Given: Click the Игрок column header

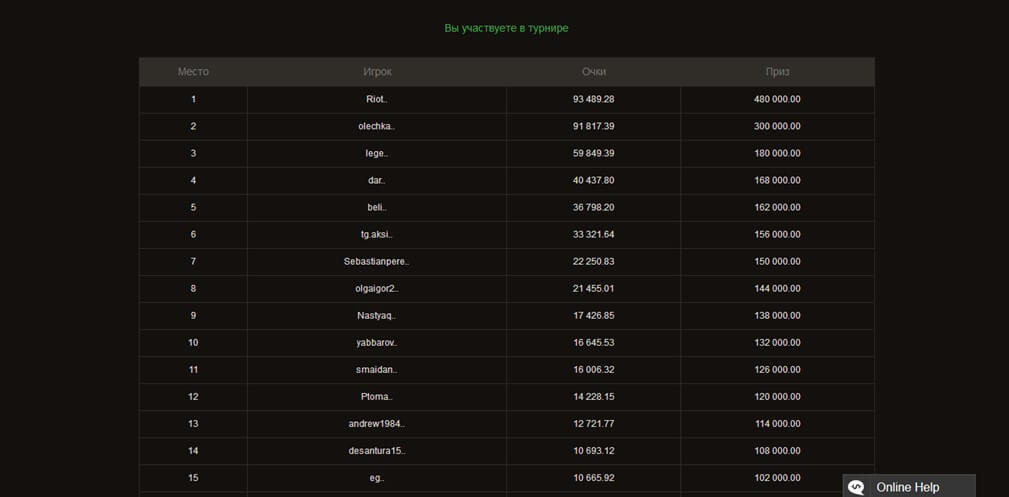Looking at the screenshot, I should click(377, 72).
